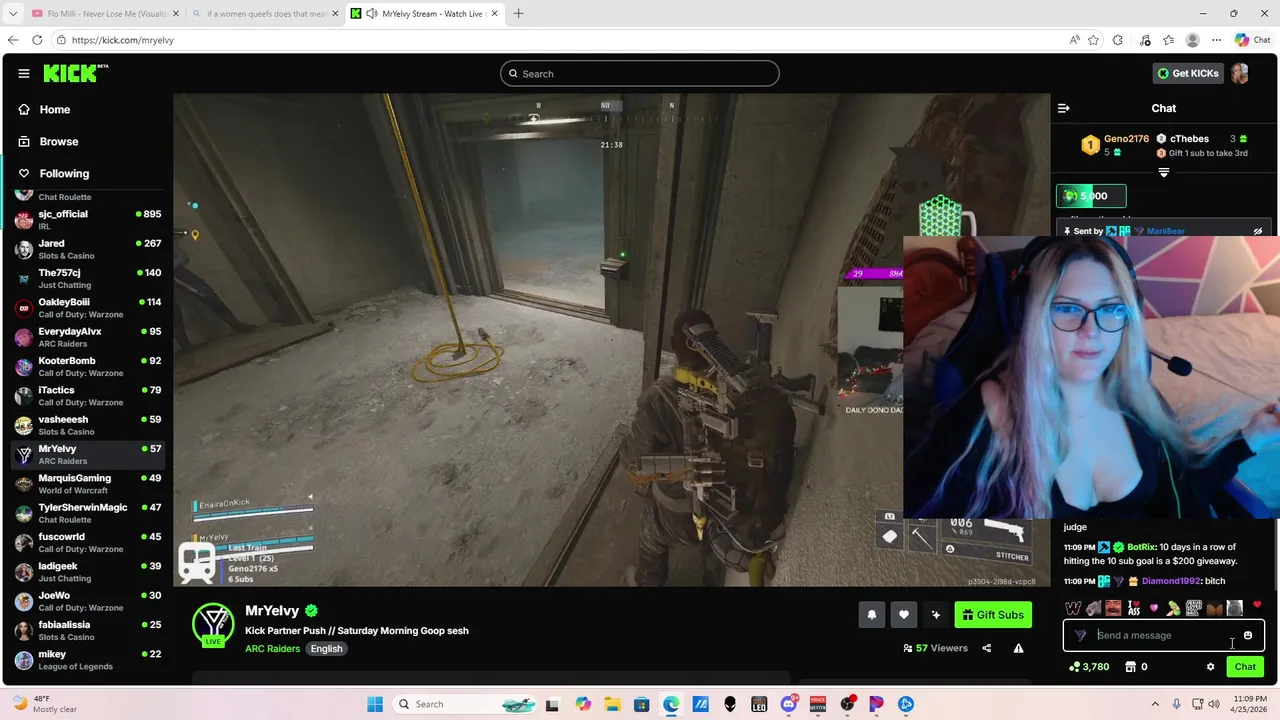Image resolution: width=1280 pixels, height=720 pixels.
Task: Open The757cj channel in sidebar
Action: (x=87, y=278)
